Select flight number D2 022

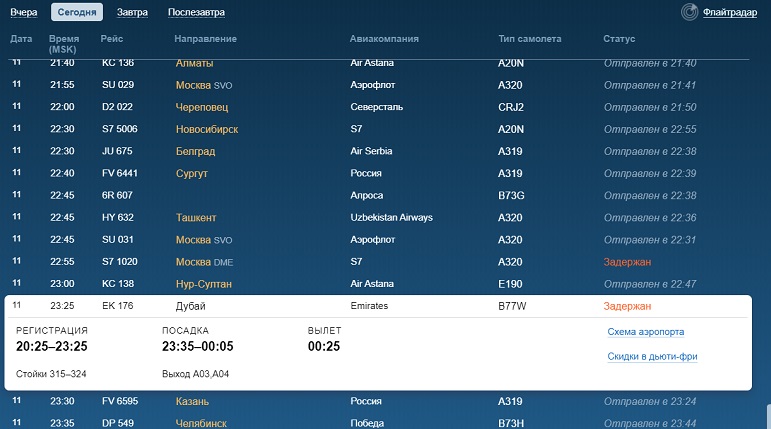tap(117, 107)
